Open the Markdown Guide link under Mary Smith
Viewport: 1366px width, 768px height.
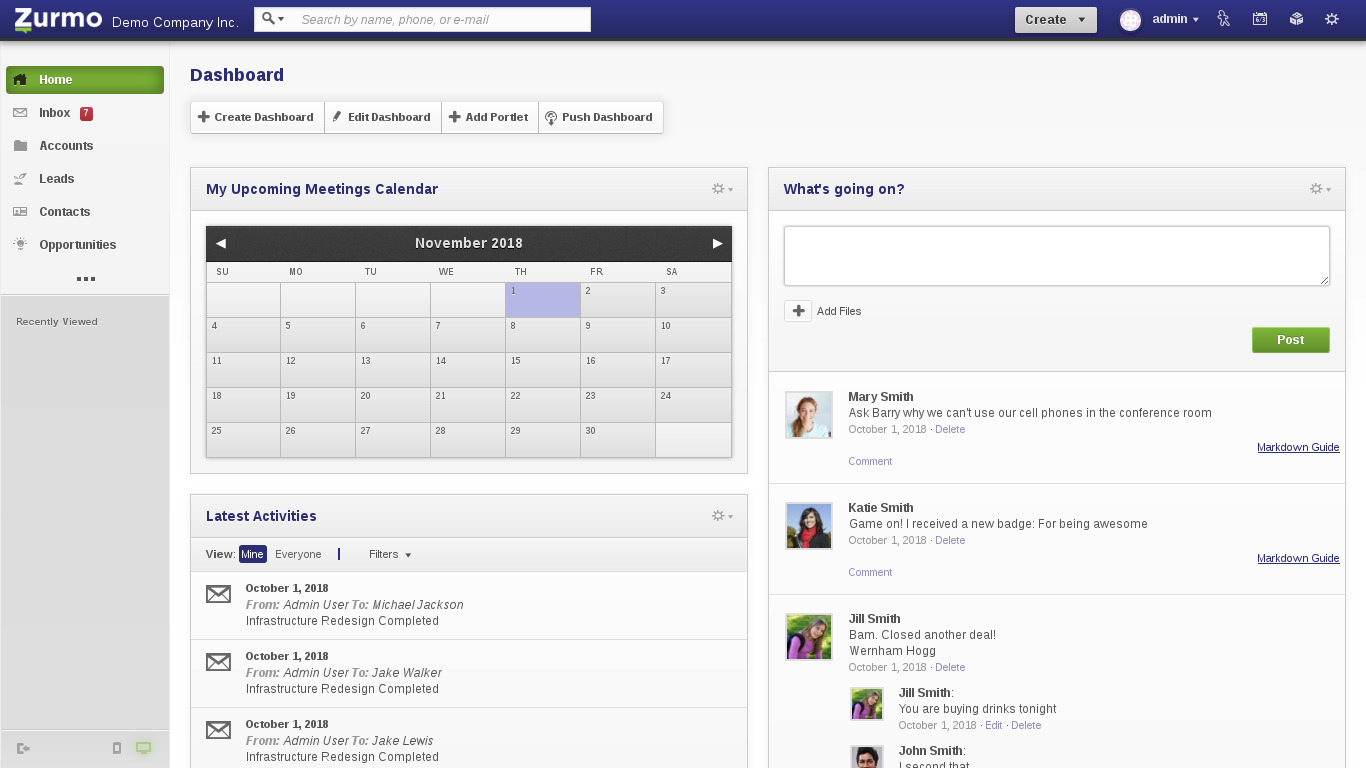point(1297,447)
